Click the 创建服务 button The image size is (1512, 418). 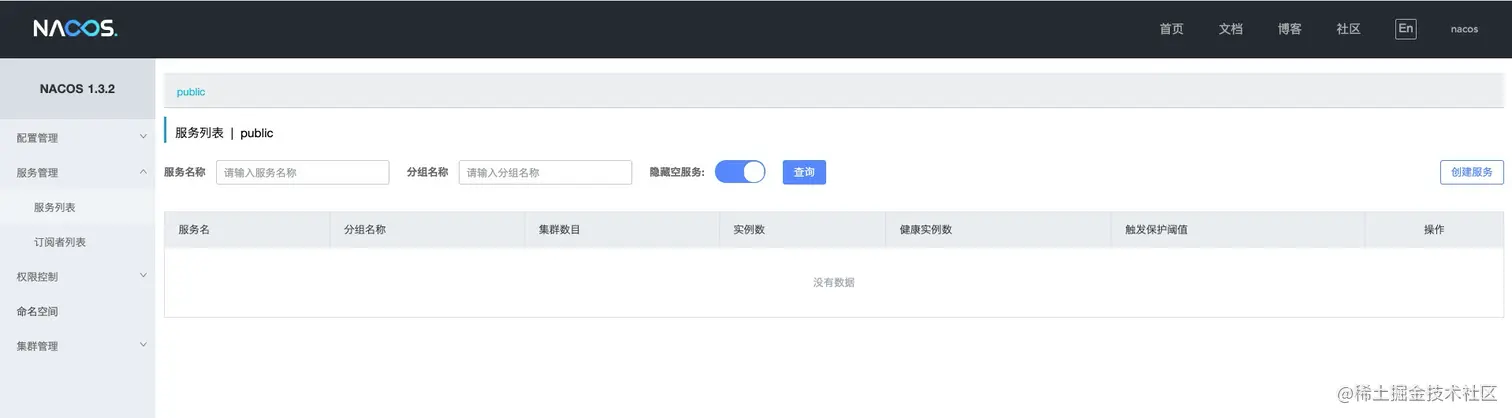click(1472, 172)
